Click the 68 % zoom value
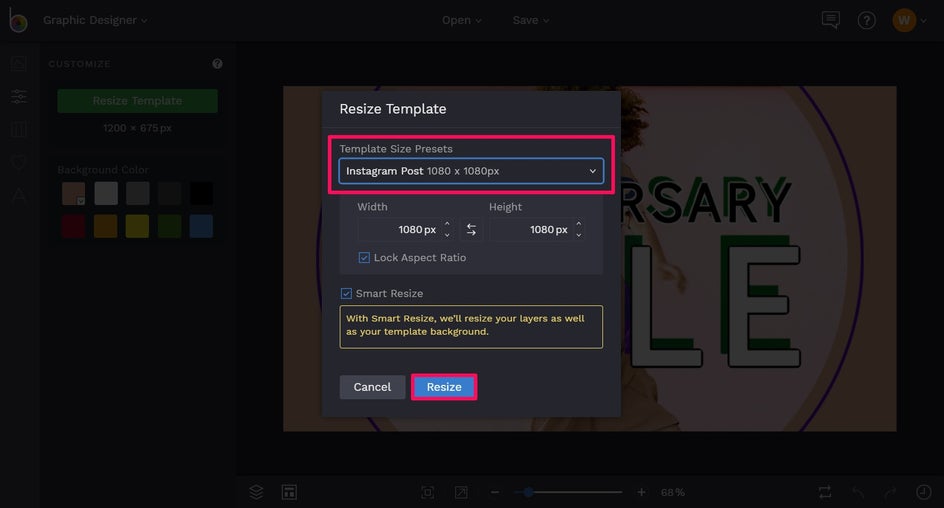The image size is (944, 508). click(x=672, y=492)
